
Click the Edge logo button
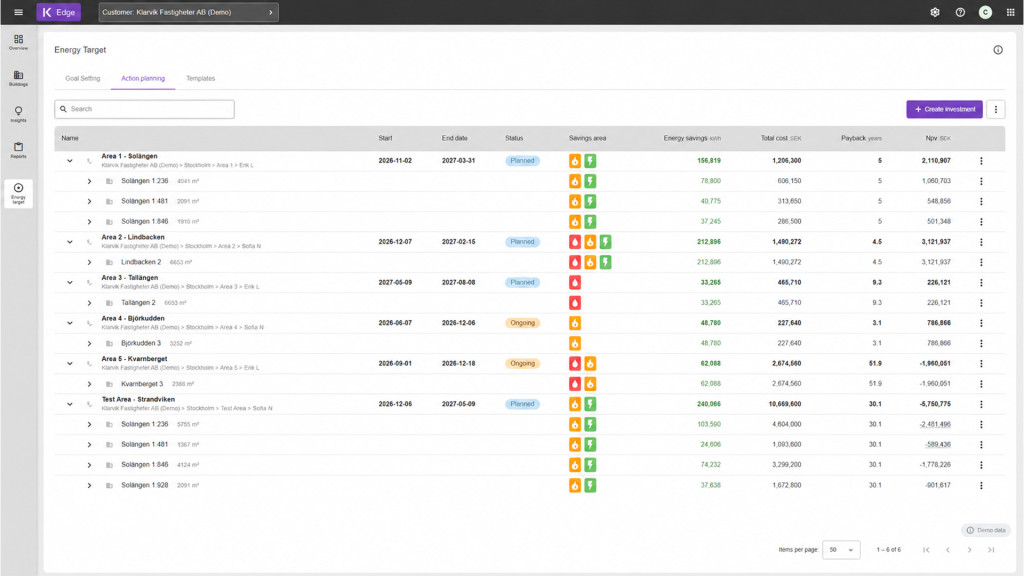click(59, 12)
